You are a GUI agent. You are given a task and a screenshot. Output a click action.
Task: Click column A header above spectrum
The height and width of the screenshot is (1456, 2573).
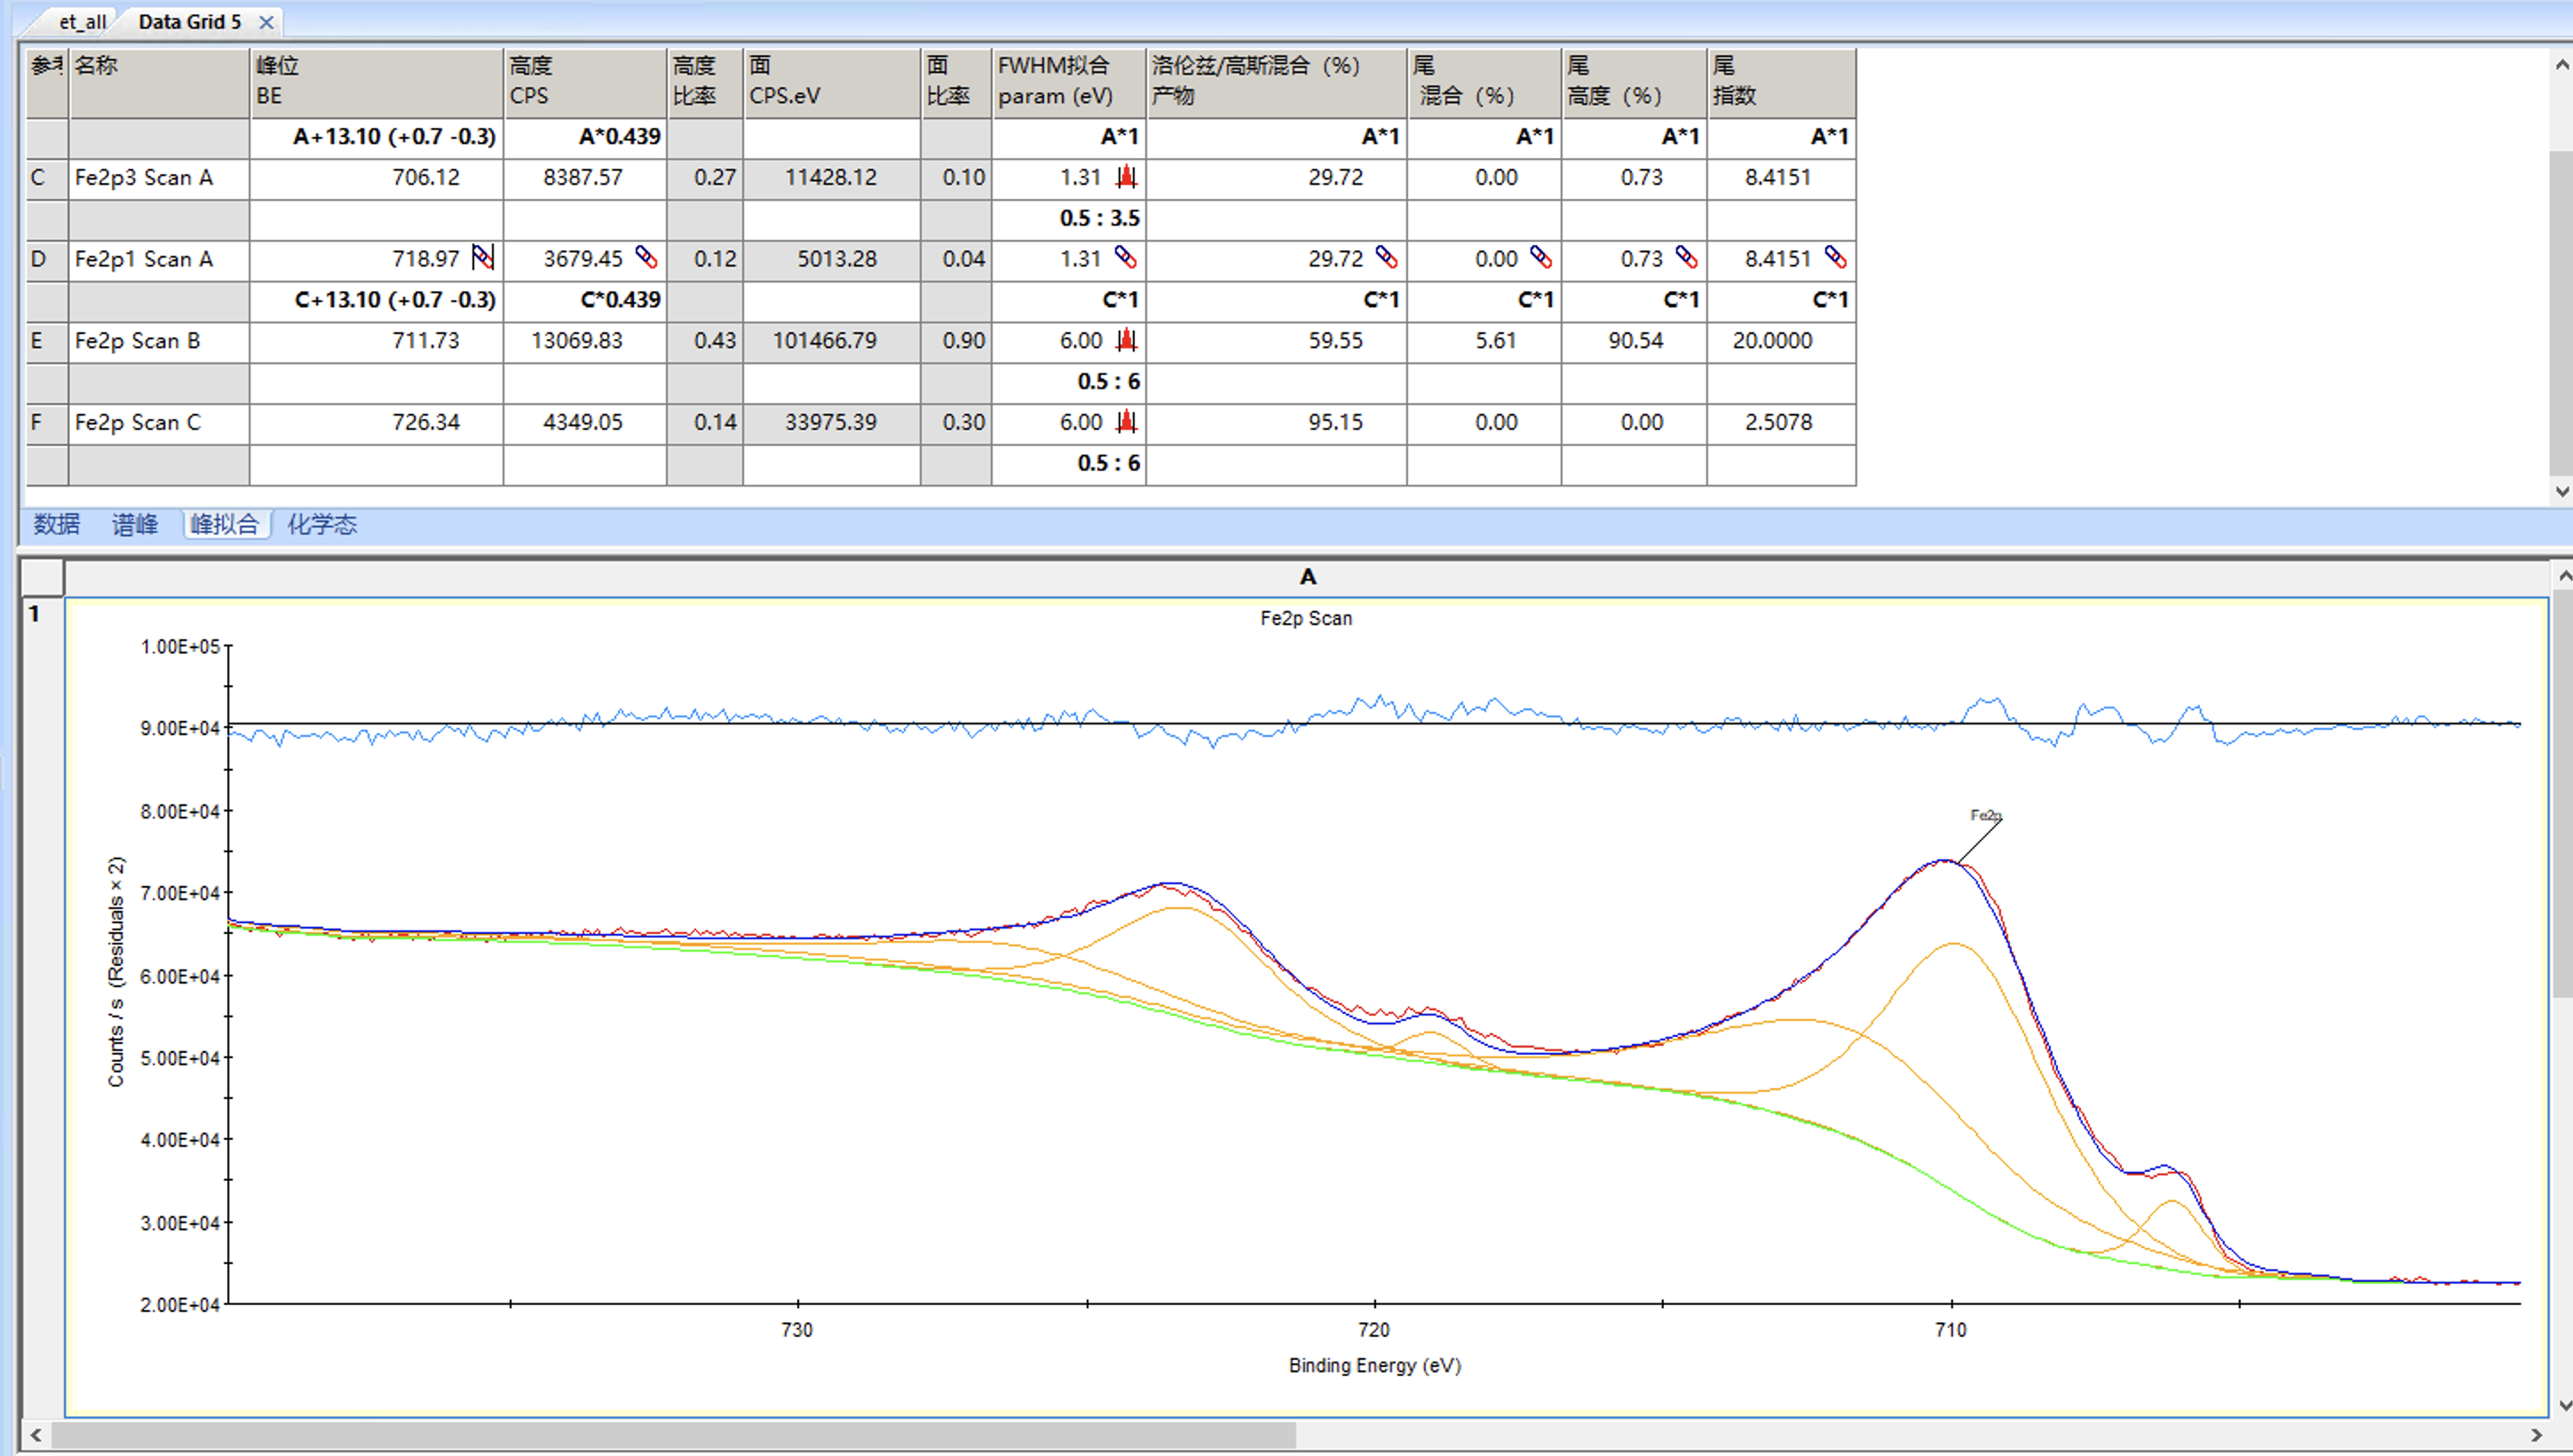pos(1306,577)
